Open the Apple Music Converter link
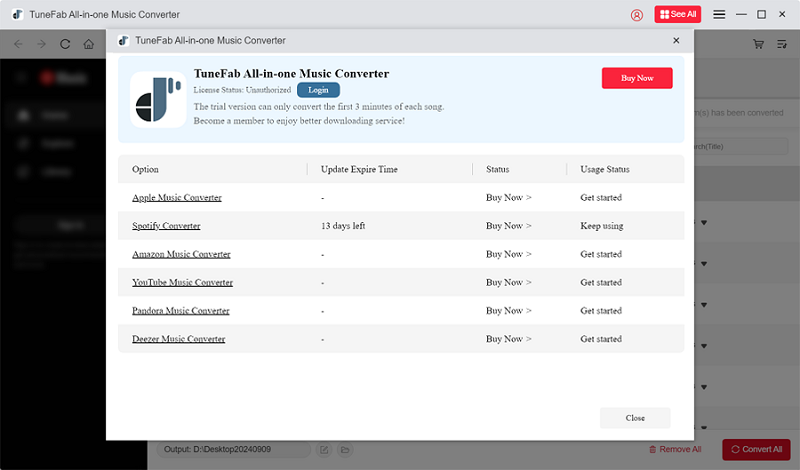 pyautogui.click(x=177, y=197)
